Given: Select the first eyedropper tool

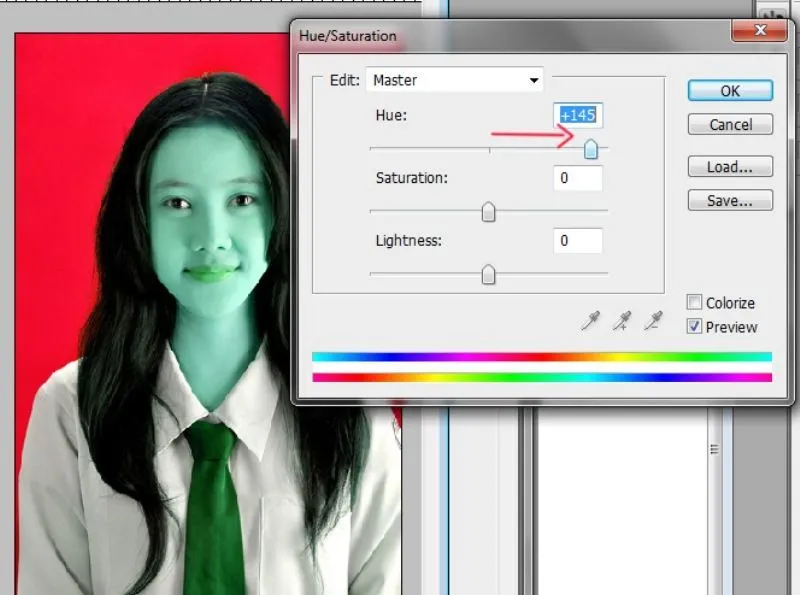Looking at the screenshot, I should (x=590, y=320).
